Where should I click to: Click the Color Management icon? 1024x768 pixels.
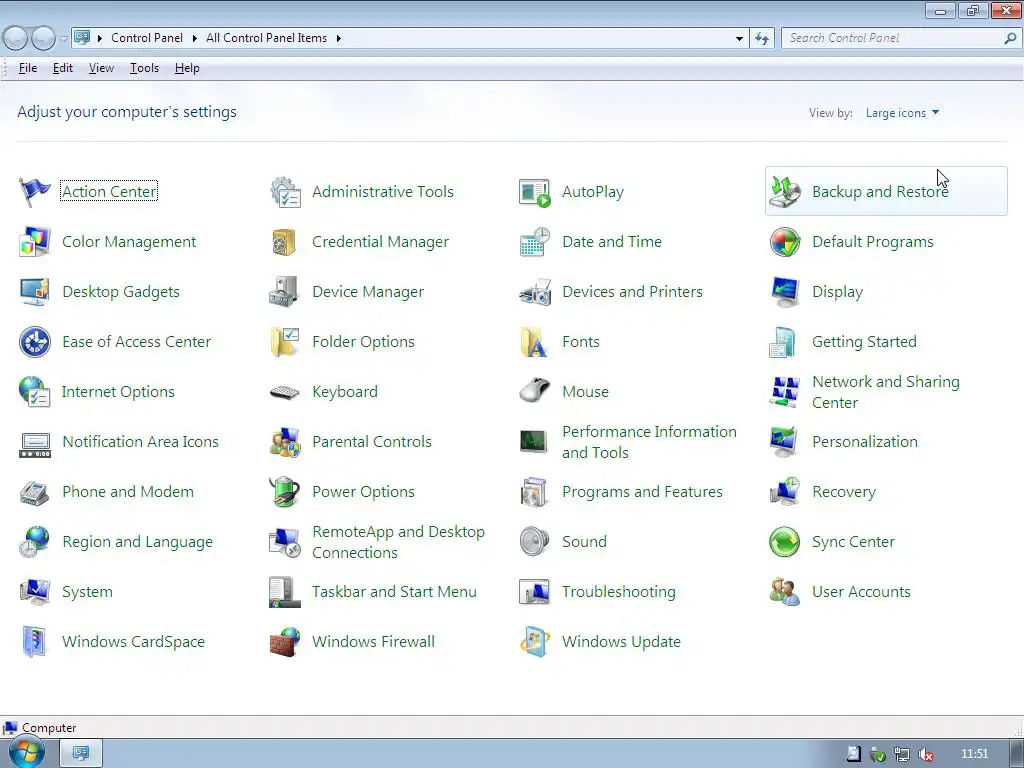(x=35, y=242)
